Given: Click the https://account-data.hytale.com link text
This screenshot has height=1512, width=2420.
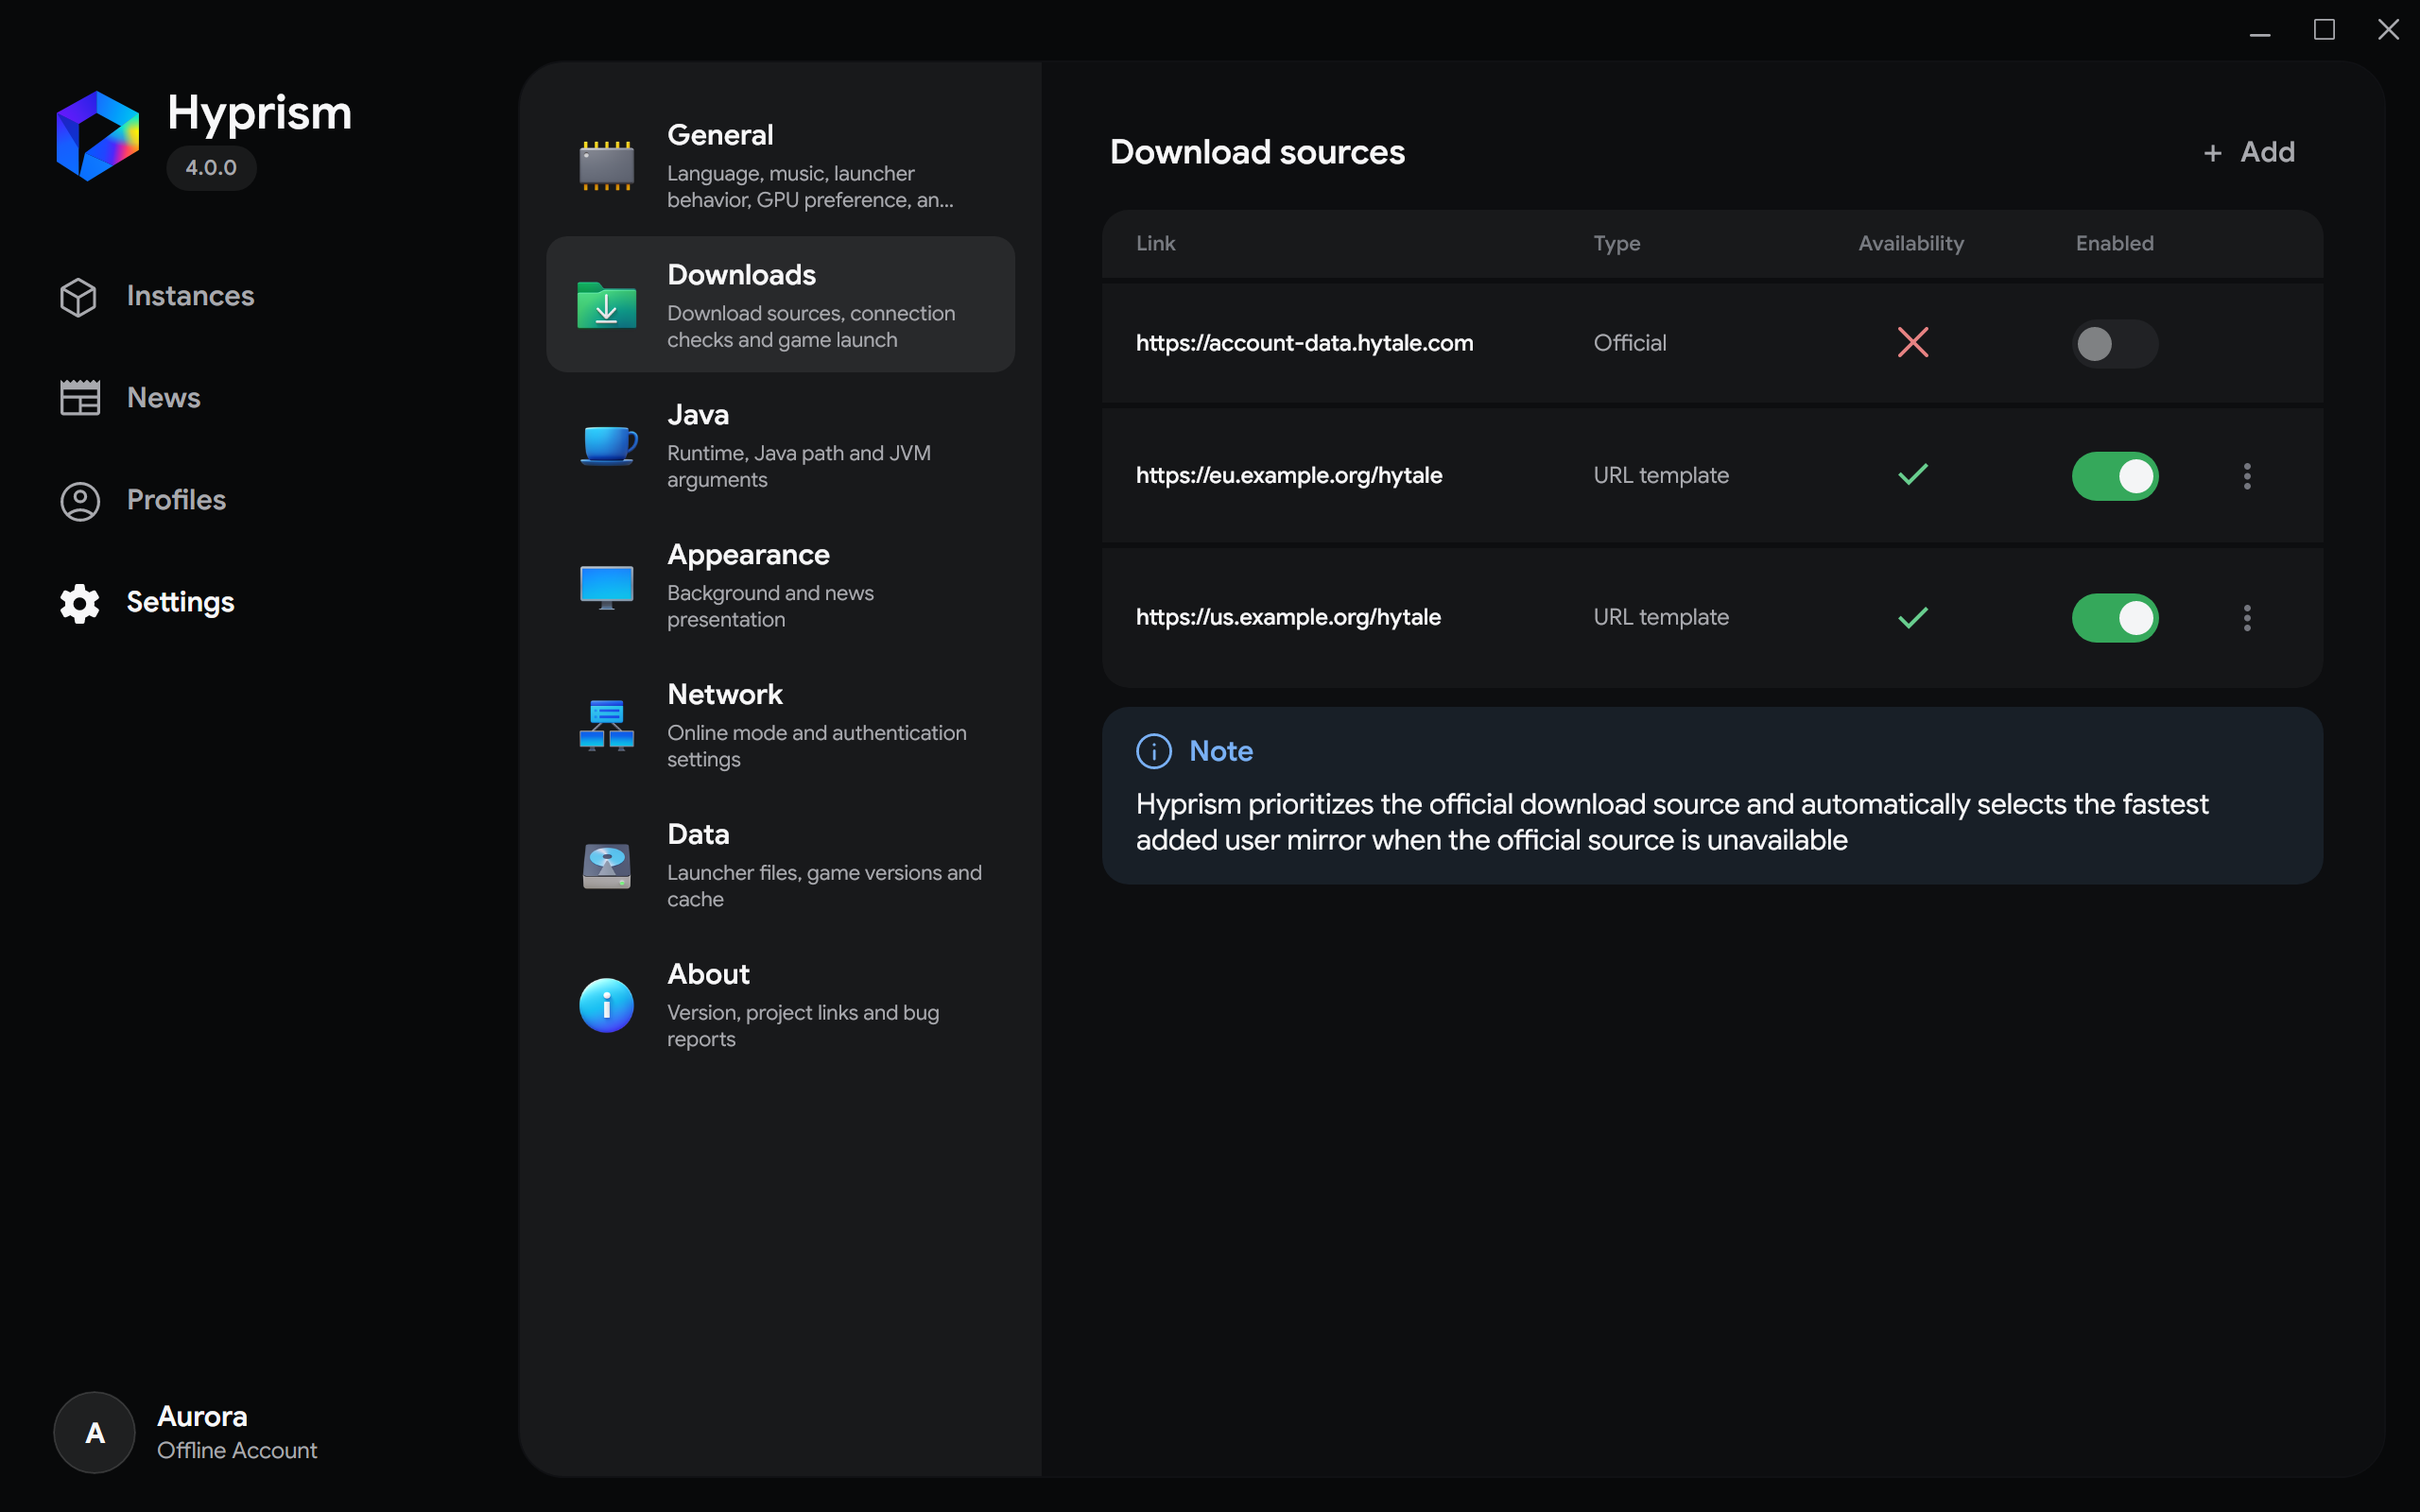Looking at the screenshot, I should point(1304,343).
